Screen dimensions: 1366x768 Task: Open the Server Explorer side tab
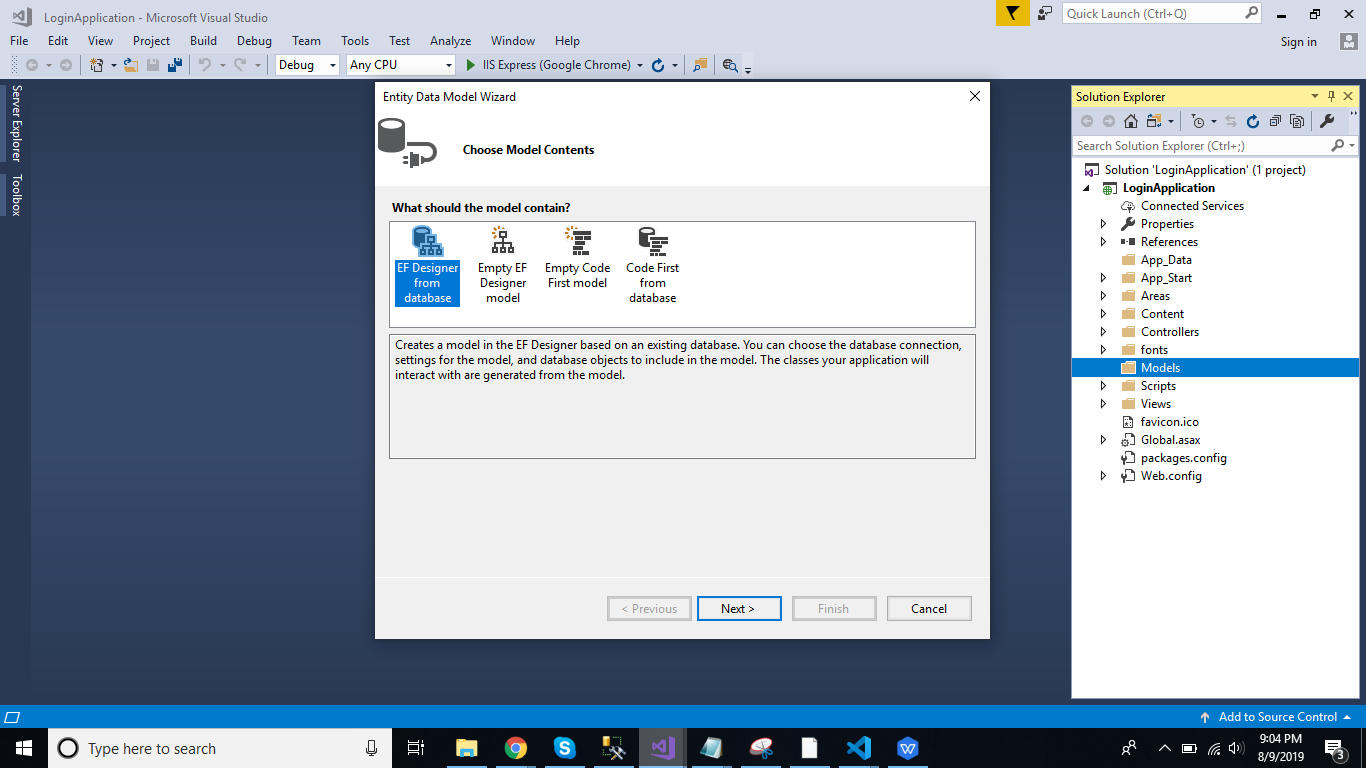click(x=16, y=124)
